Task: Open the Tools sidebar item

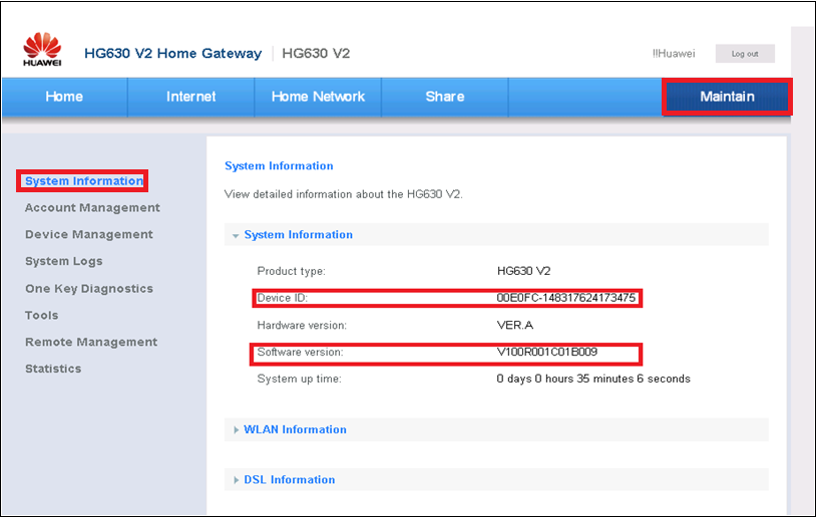Action: coord(42,315)
